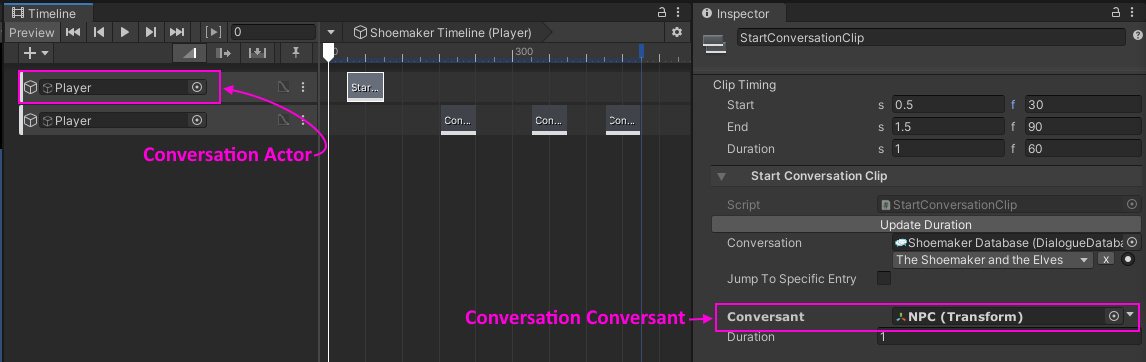
Task: Click the round button beside conversation x
Action: (x=1128, y=259)
